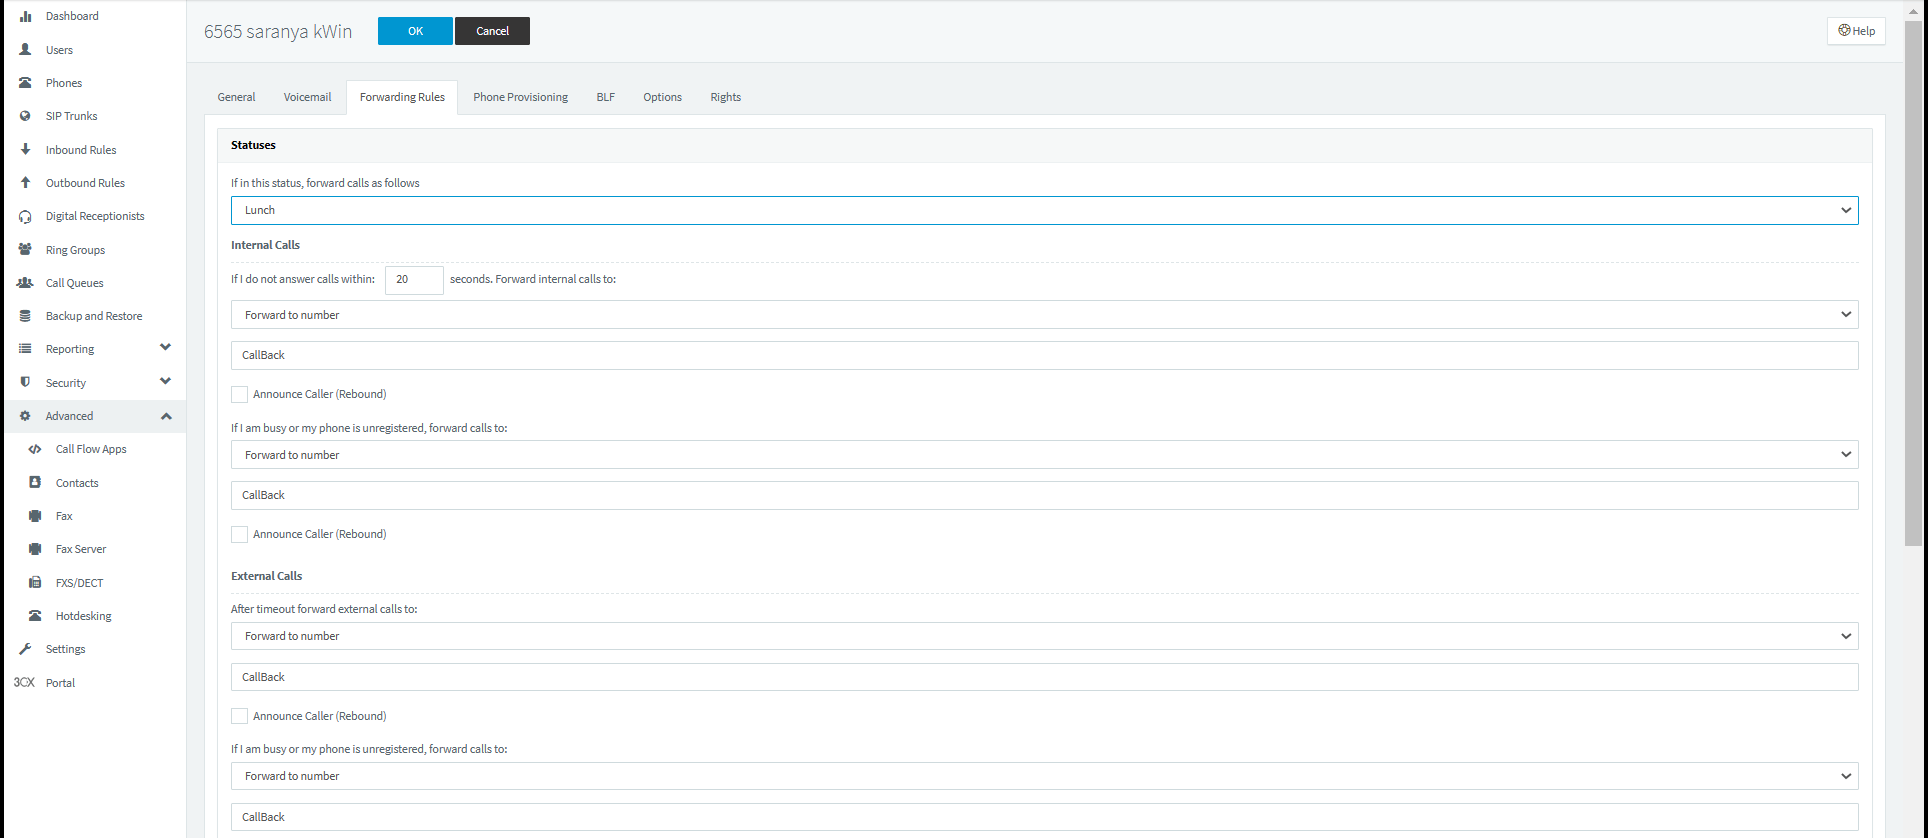The width and height of the screenshot is (1928, 838).
Task: Tick Announce Caller under internal no-answer rule
Action: point(240,394)
